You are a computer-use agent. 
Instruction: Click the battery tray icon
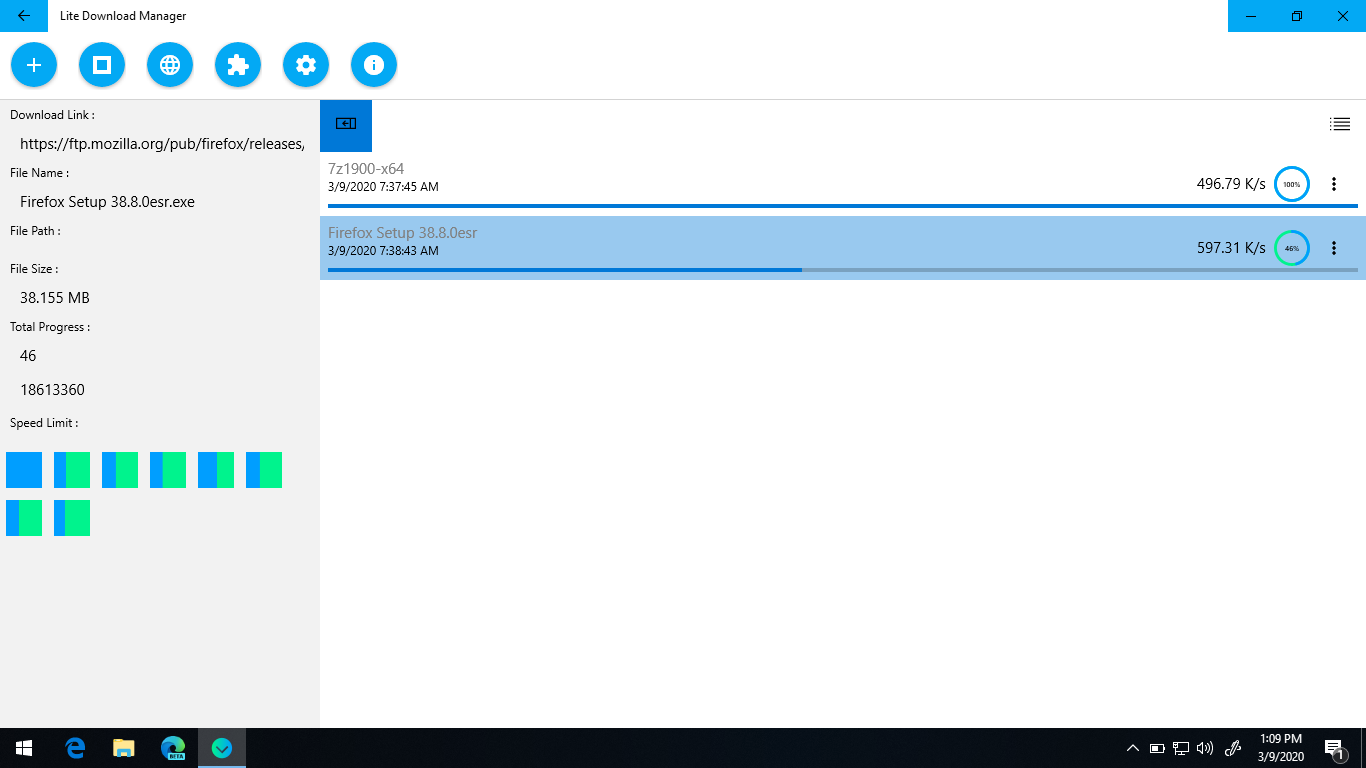pos(1157,748)
